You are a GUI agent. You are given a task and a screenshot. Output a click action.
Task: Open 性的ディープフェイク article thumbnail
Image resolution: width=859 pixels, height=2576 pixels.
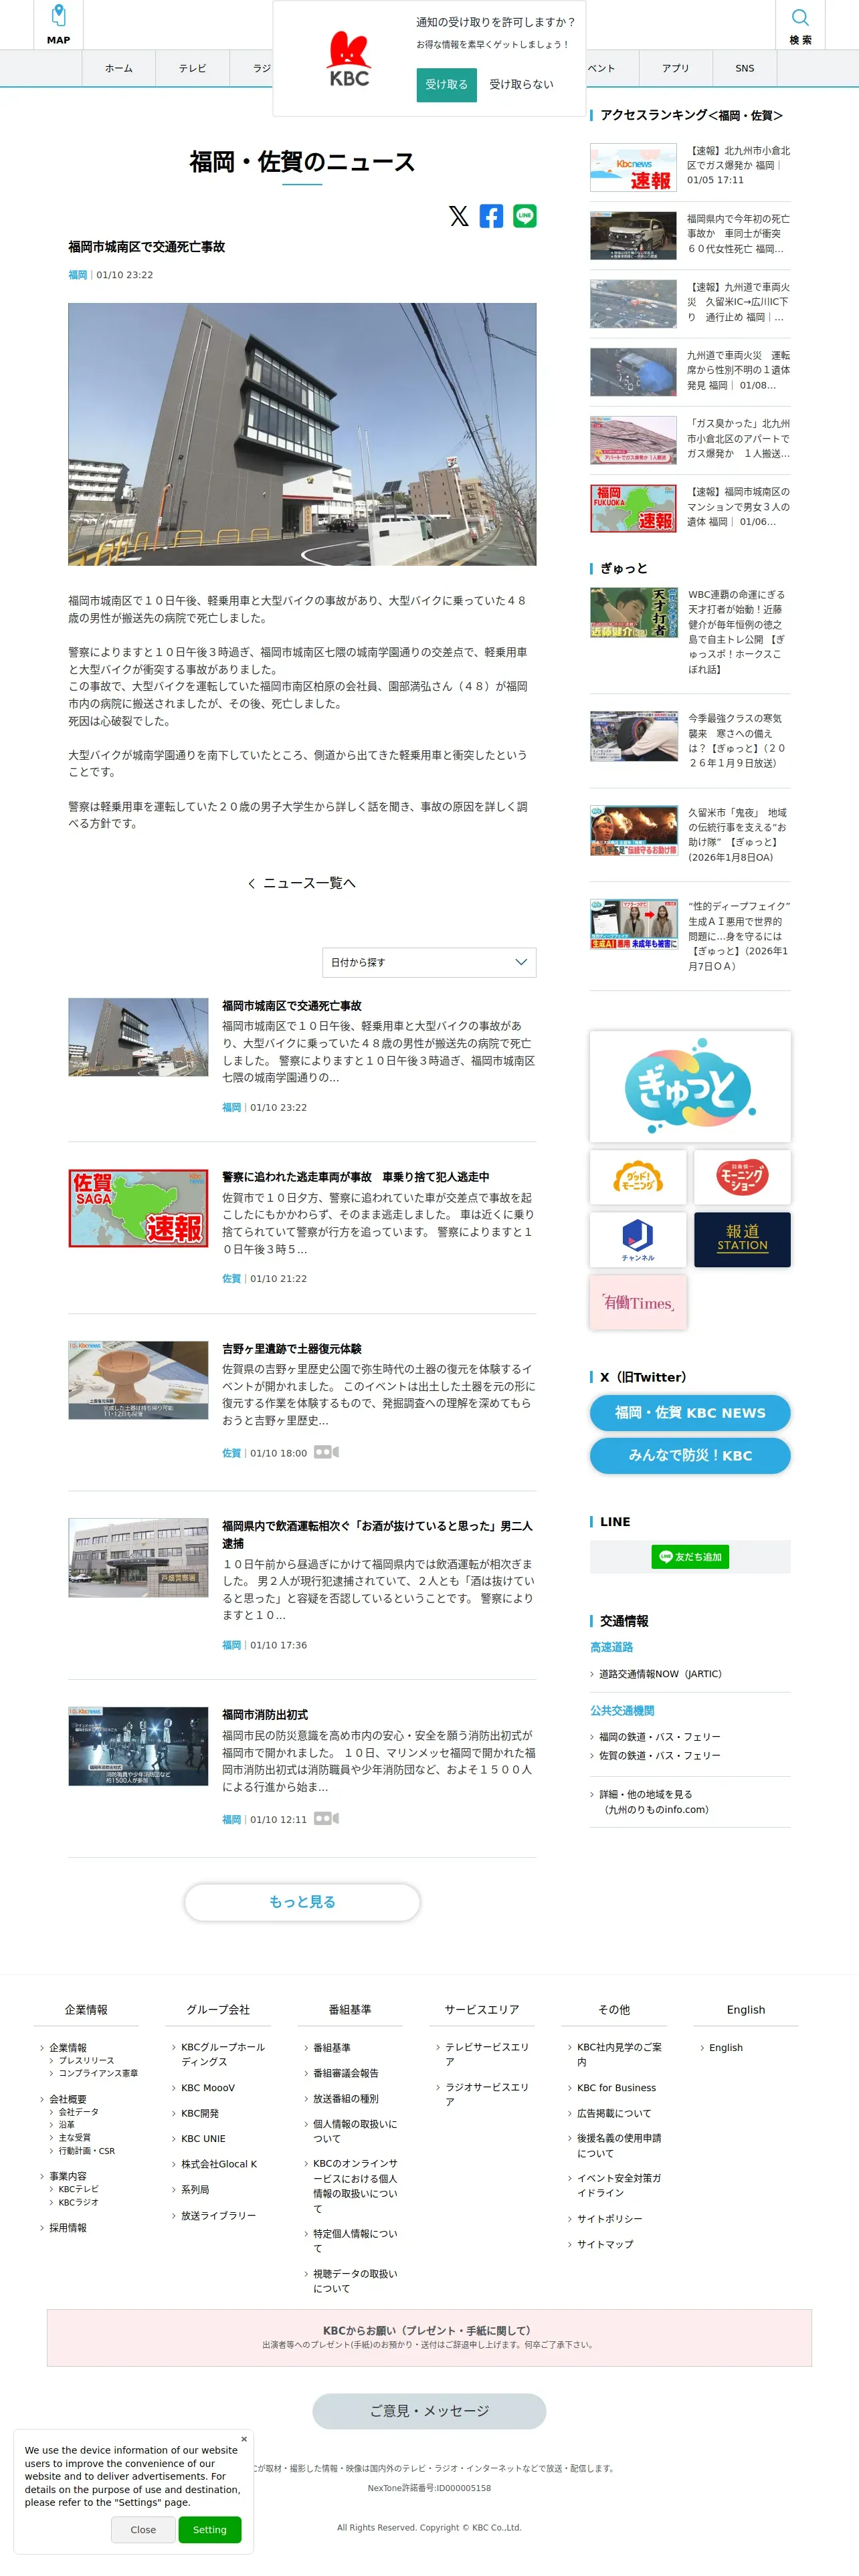coord(633,924)
